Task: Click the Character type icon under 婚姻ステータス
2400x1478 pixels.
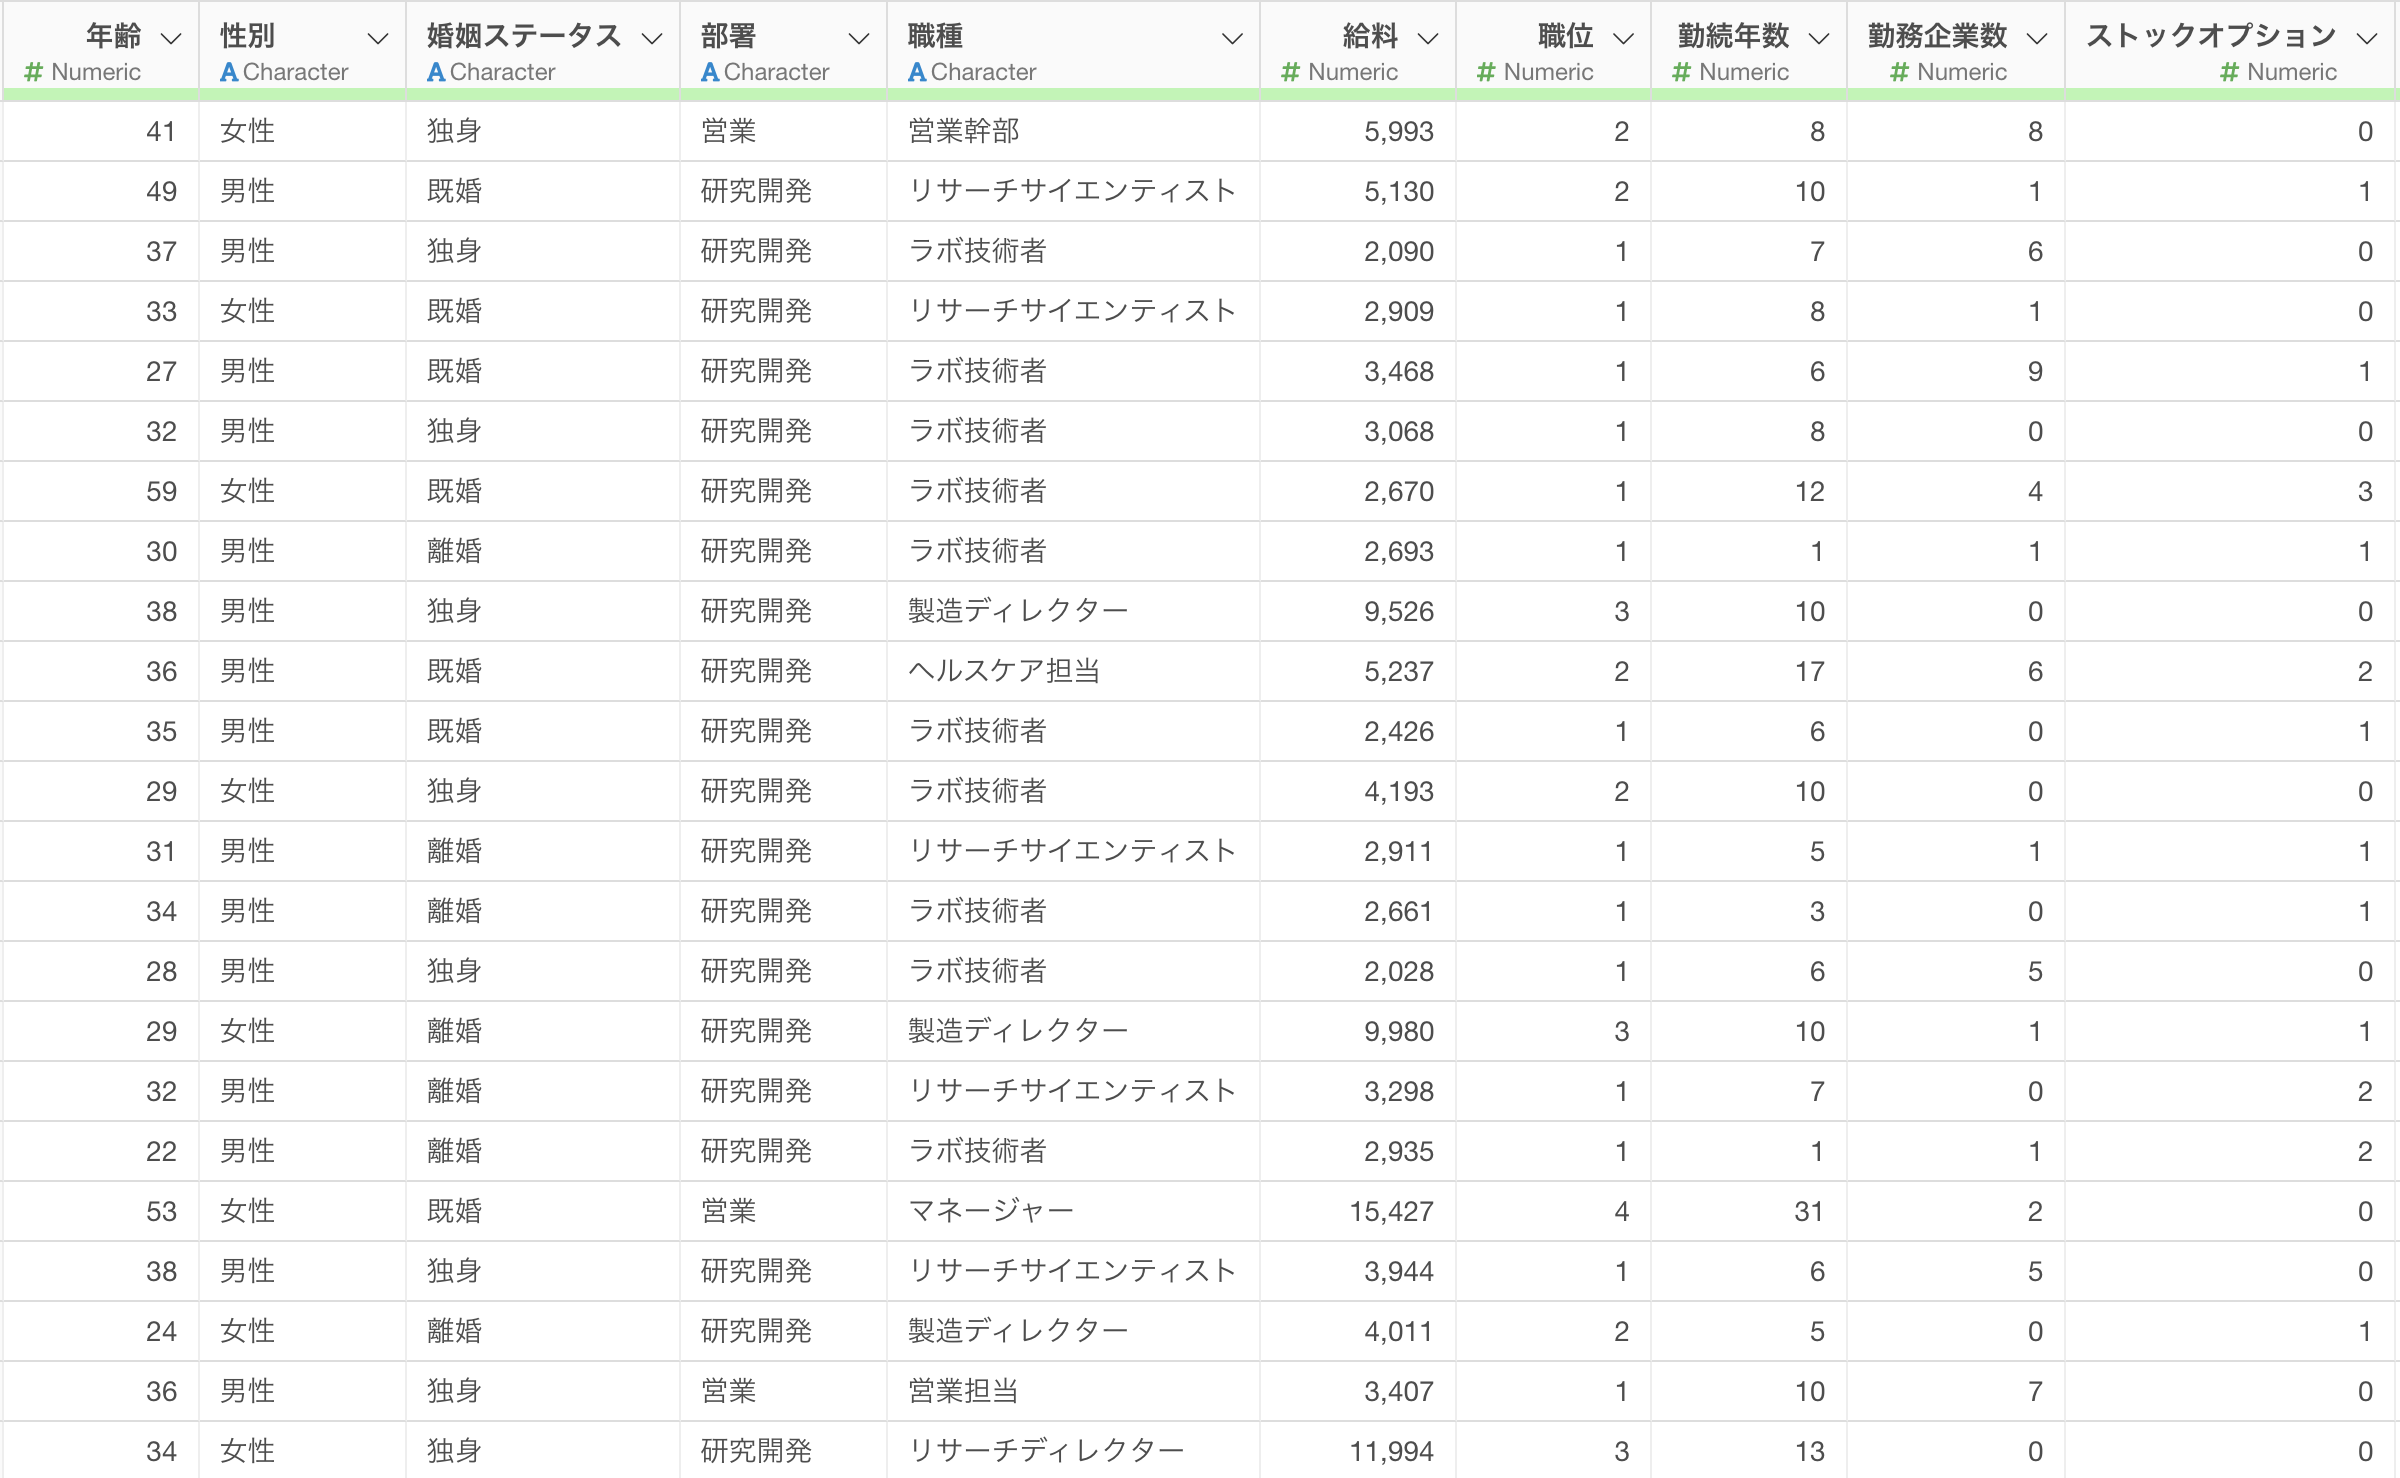Action: click(436, 72)
